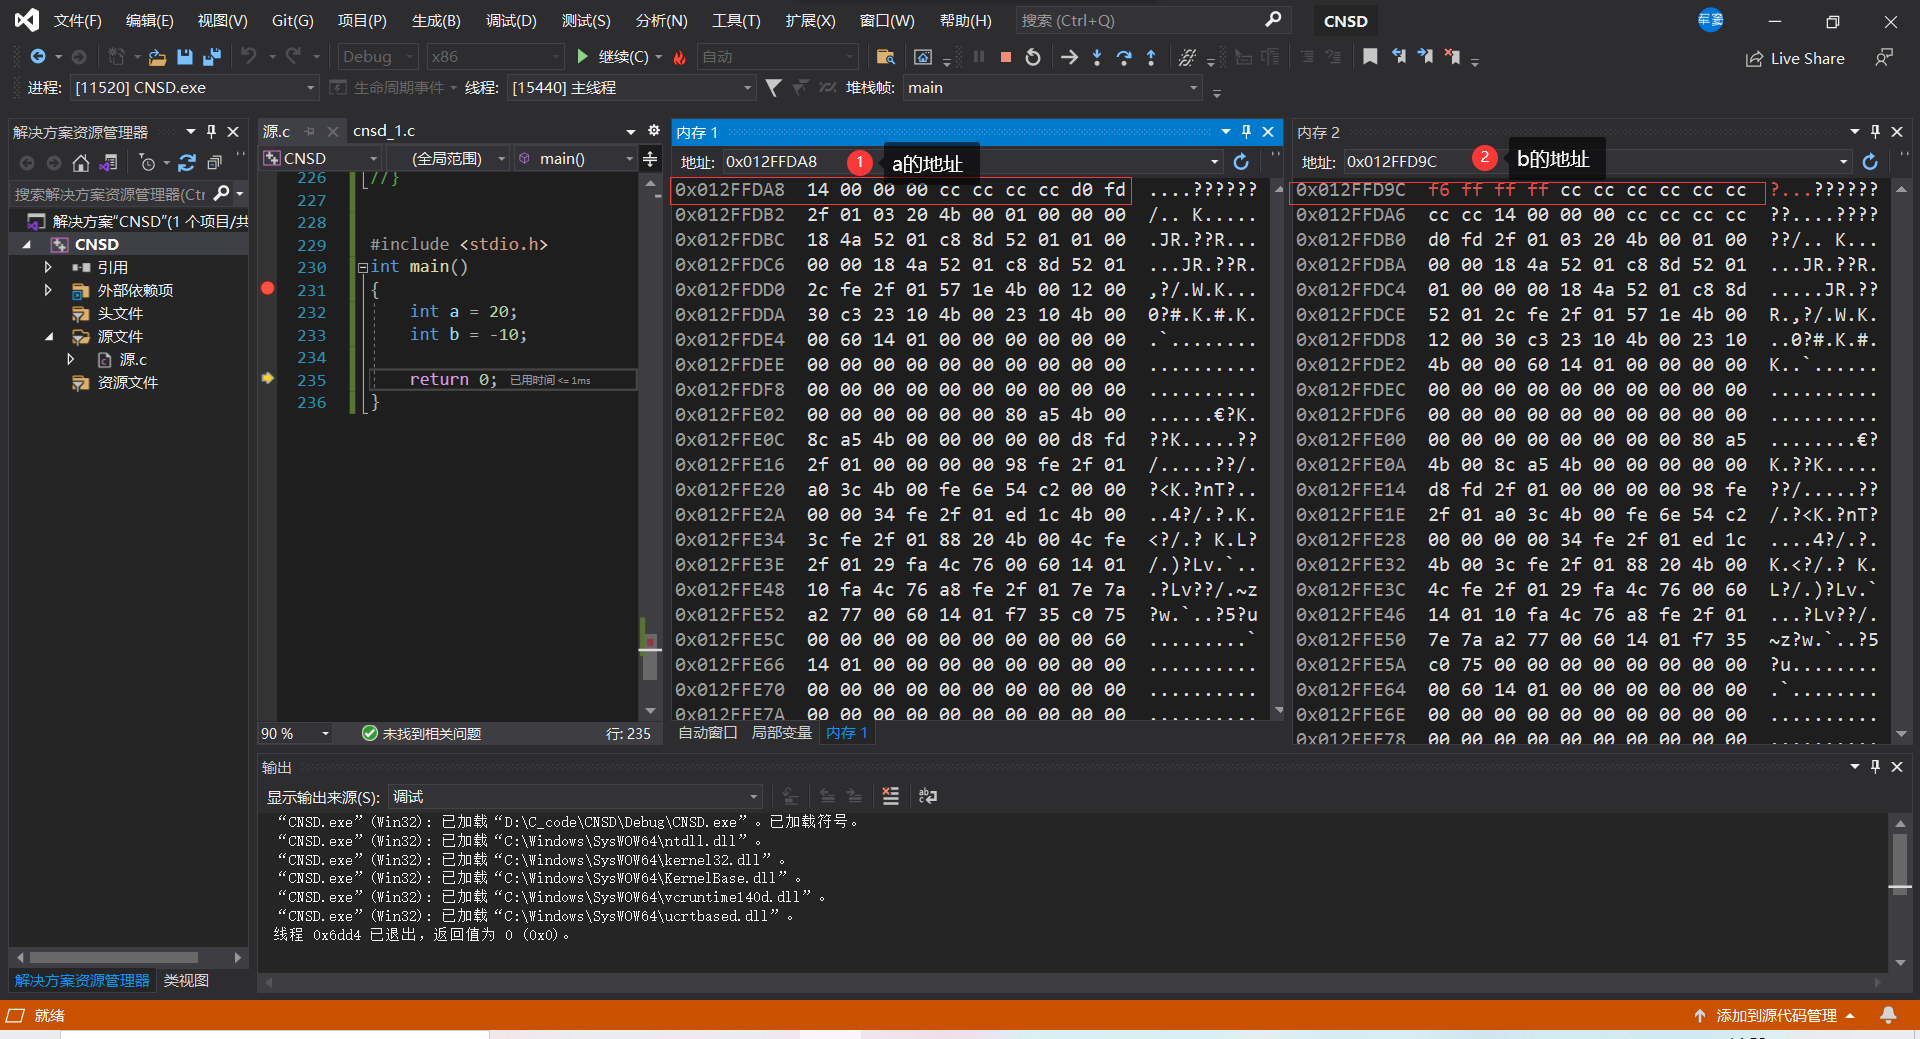The width and height of the screenshot is (1920, 1039).
Task: Click the Step Out up-arrow icon
Action: [x=1151, y=57]
